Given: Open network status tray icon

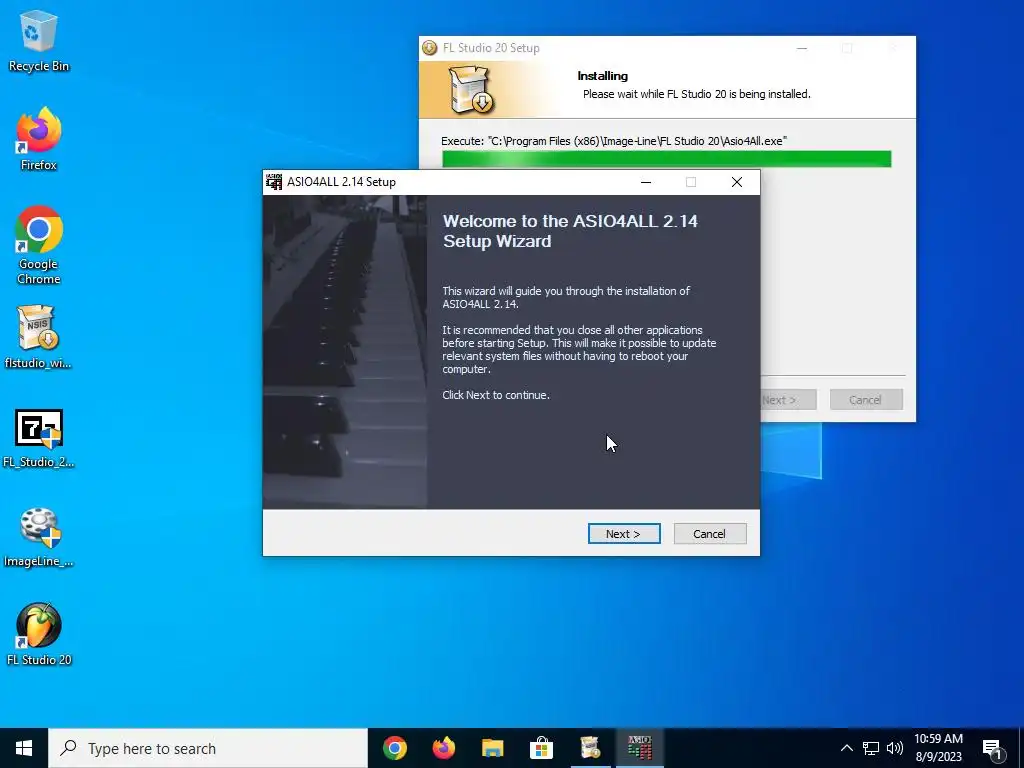Looking at the screenshot, I should coord(871,748).
